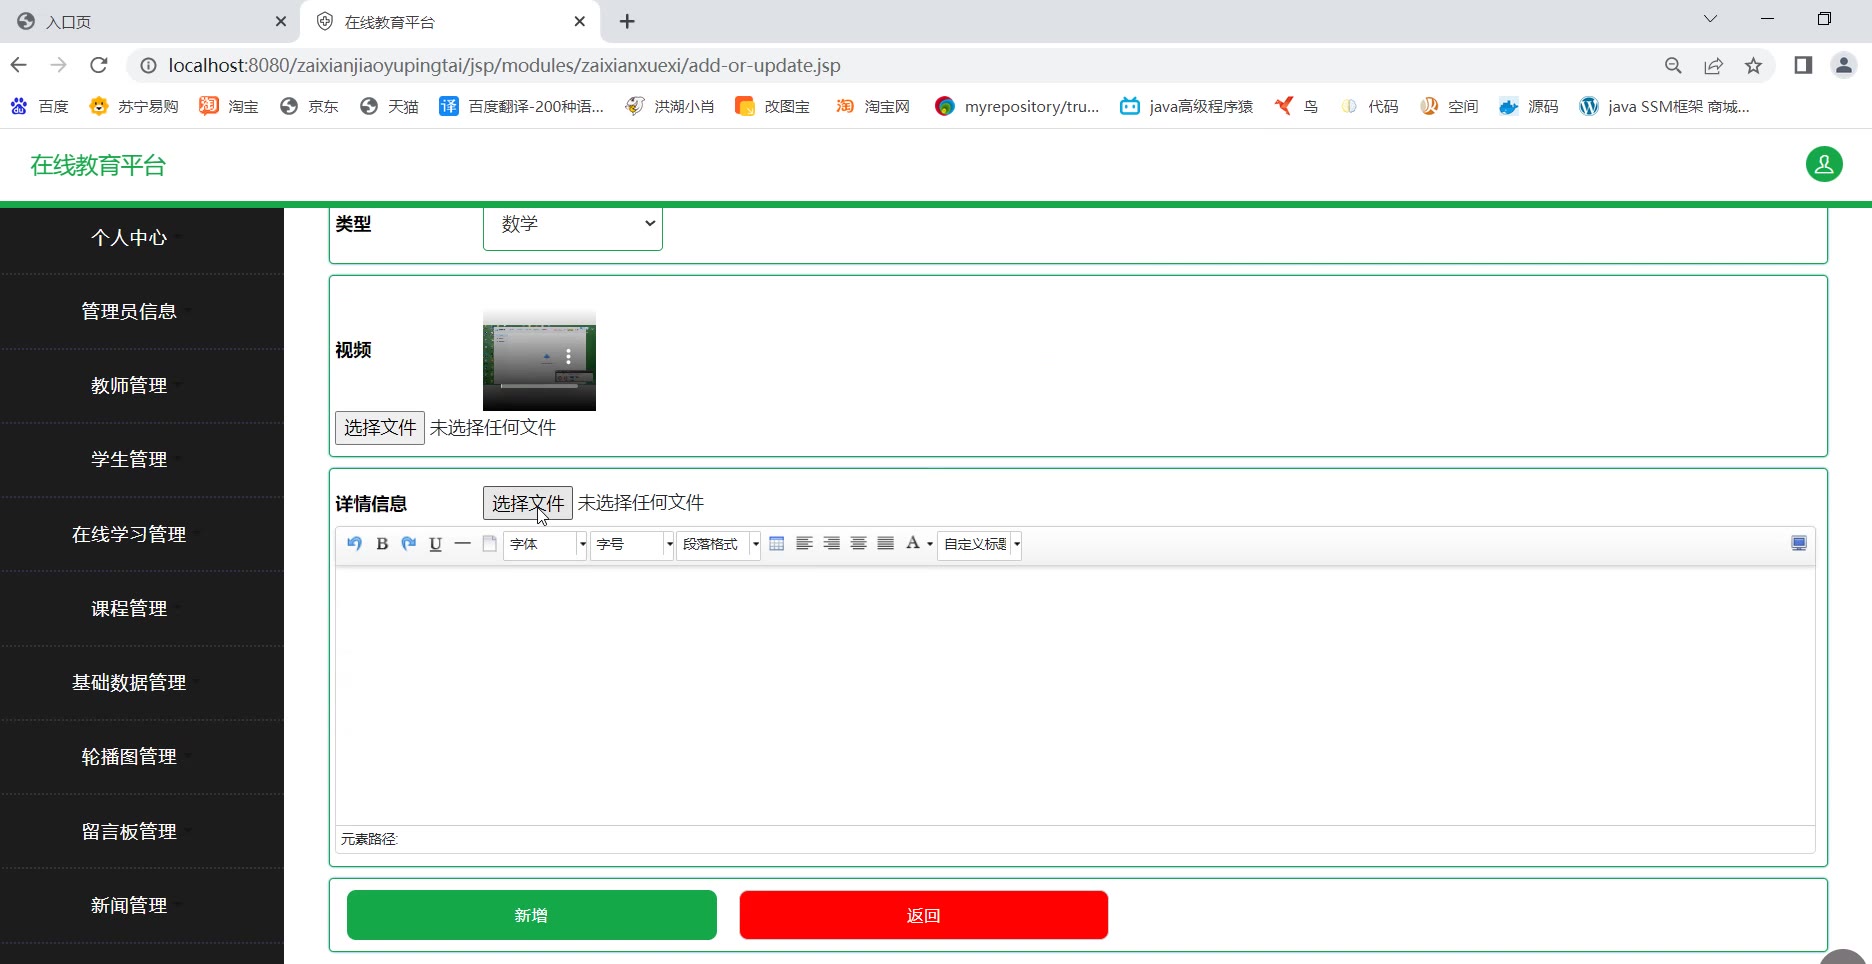Viewport: 1872px width, 964px height.
Task: Click the redo icon in the editor toolbar
Action: 409,544
